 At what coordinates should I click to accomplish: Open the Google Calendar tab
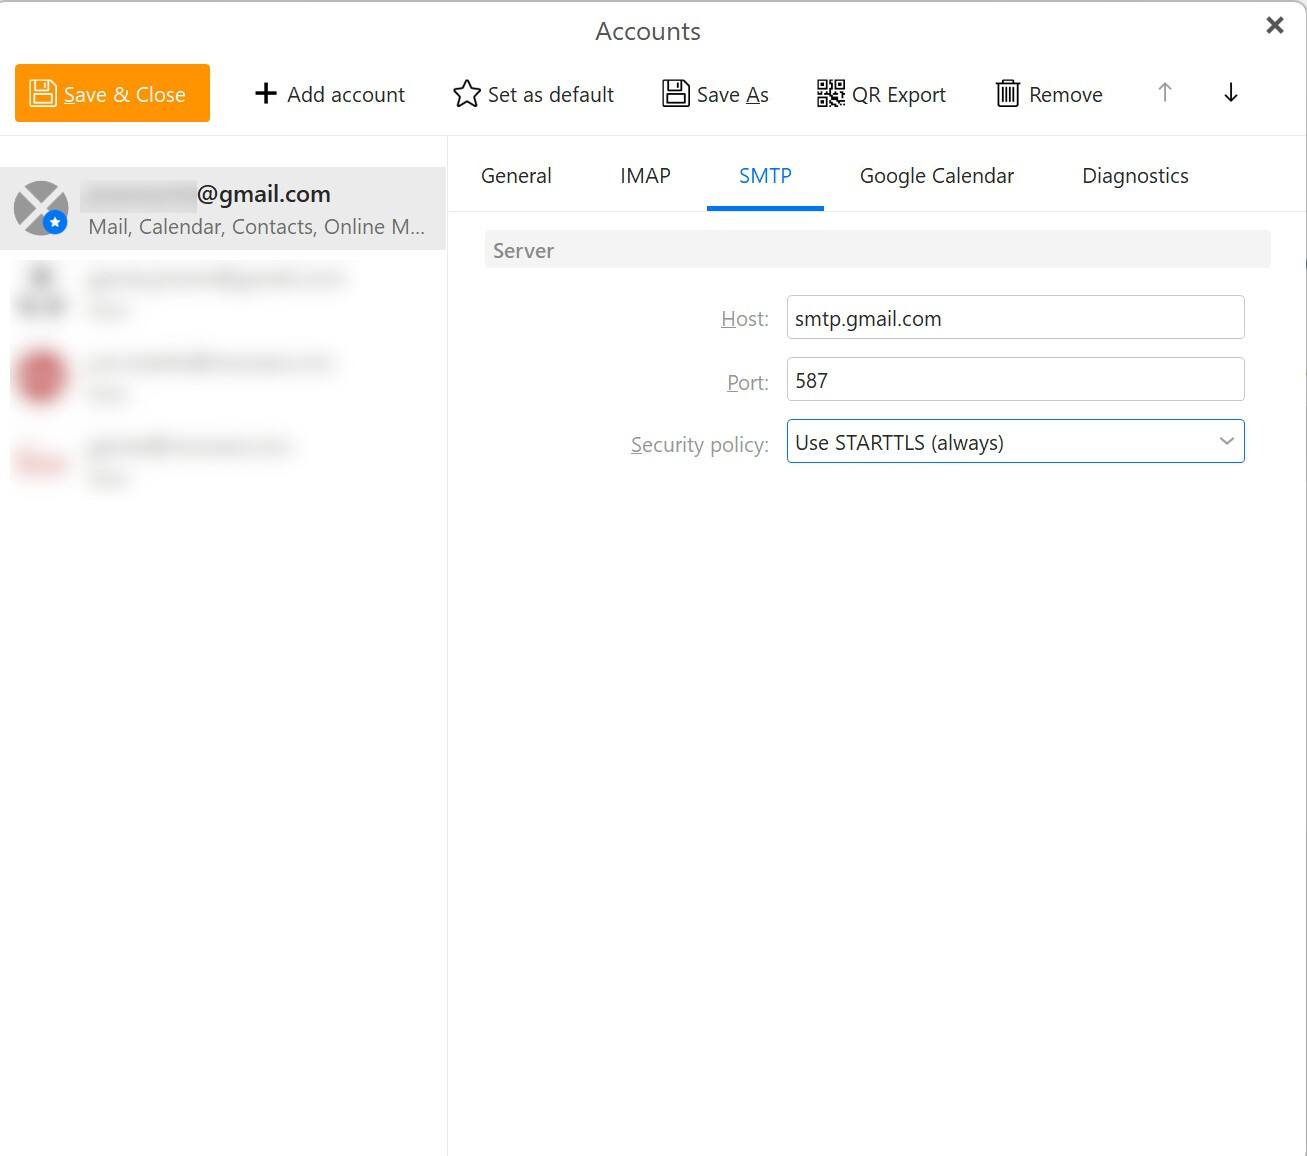(x=936, y=176)
